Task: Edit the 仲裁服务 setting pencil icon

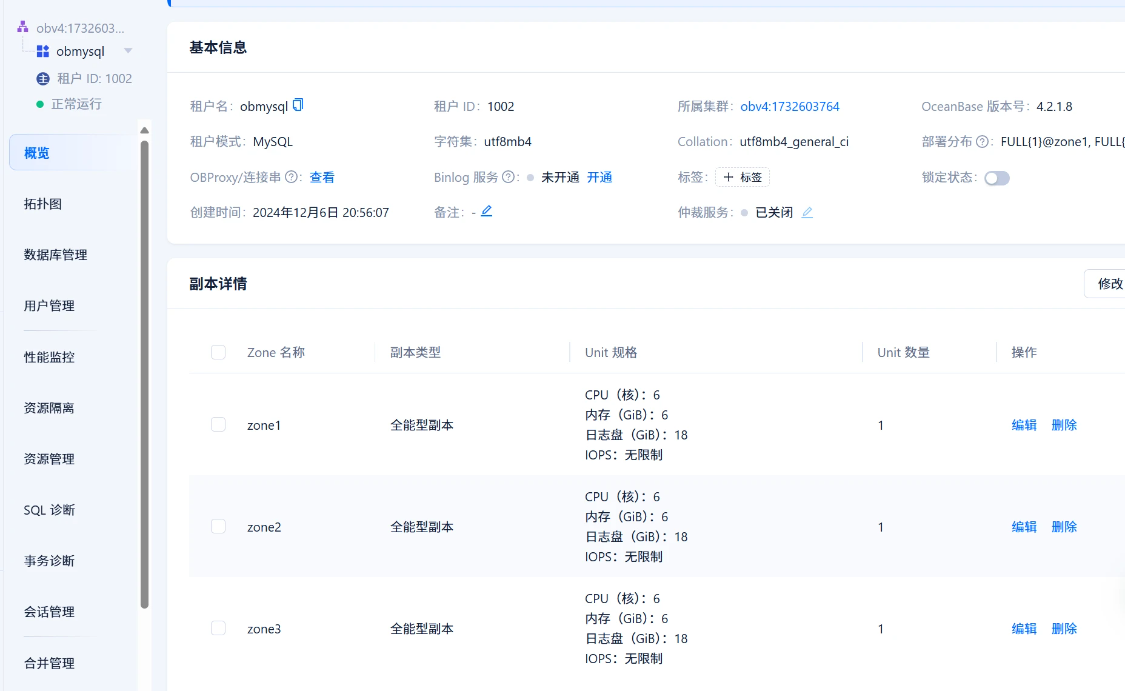Action: (x=807, y=212)
